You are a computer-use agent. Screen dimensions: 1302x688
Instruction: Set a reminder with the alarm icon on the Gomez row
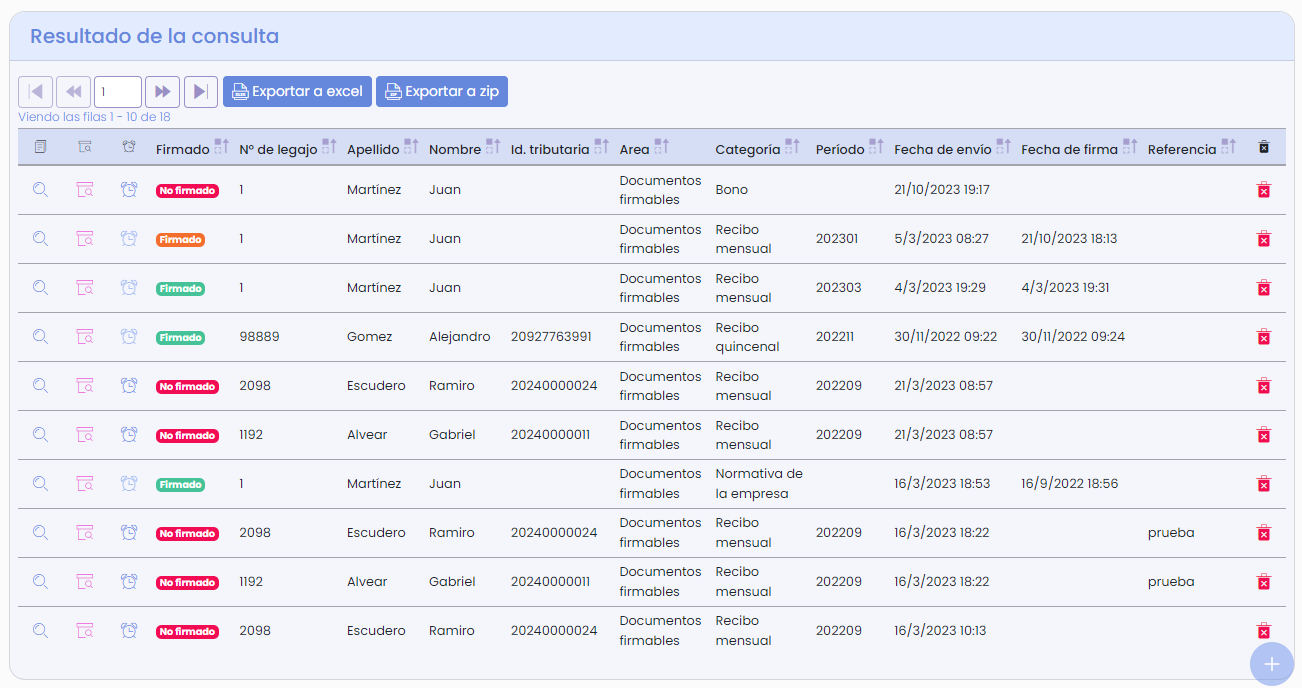128,337
